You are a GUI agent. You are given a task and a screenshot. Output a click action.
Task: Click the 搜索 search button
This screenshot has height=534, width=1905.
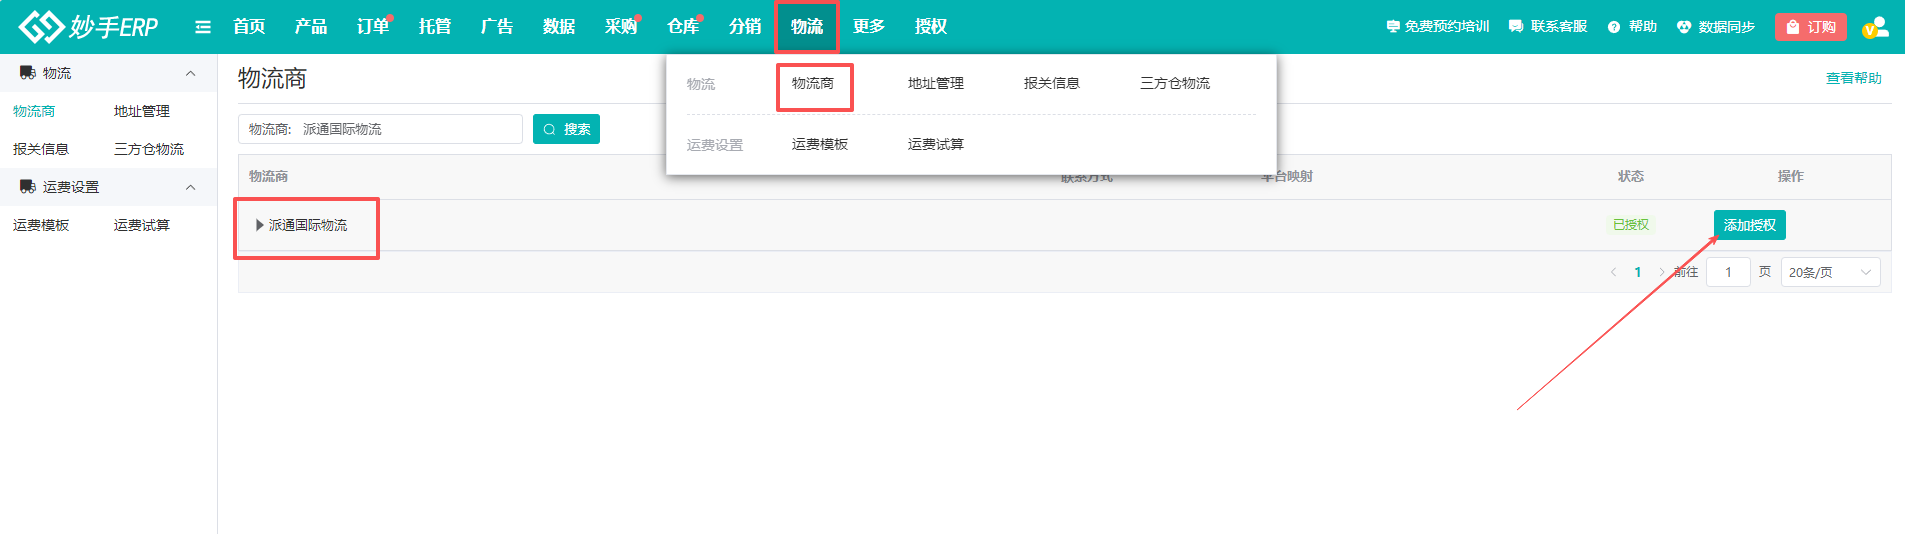tap(566, 129)
